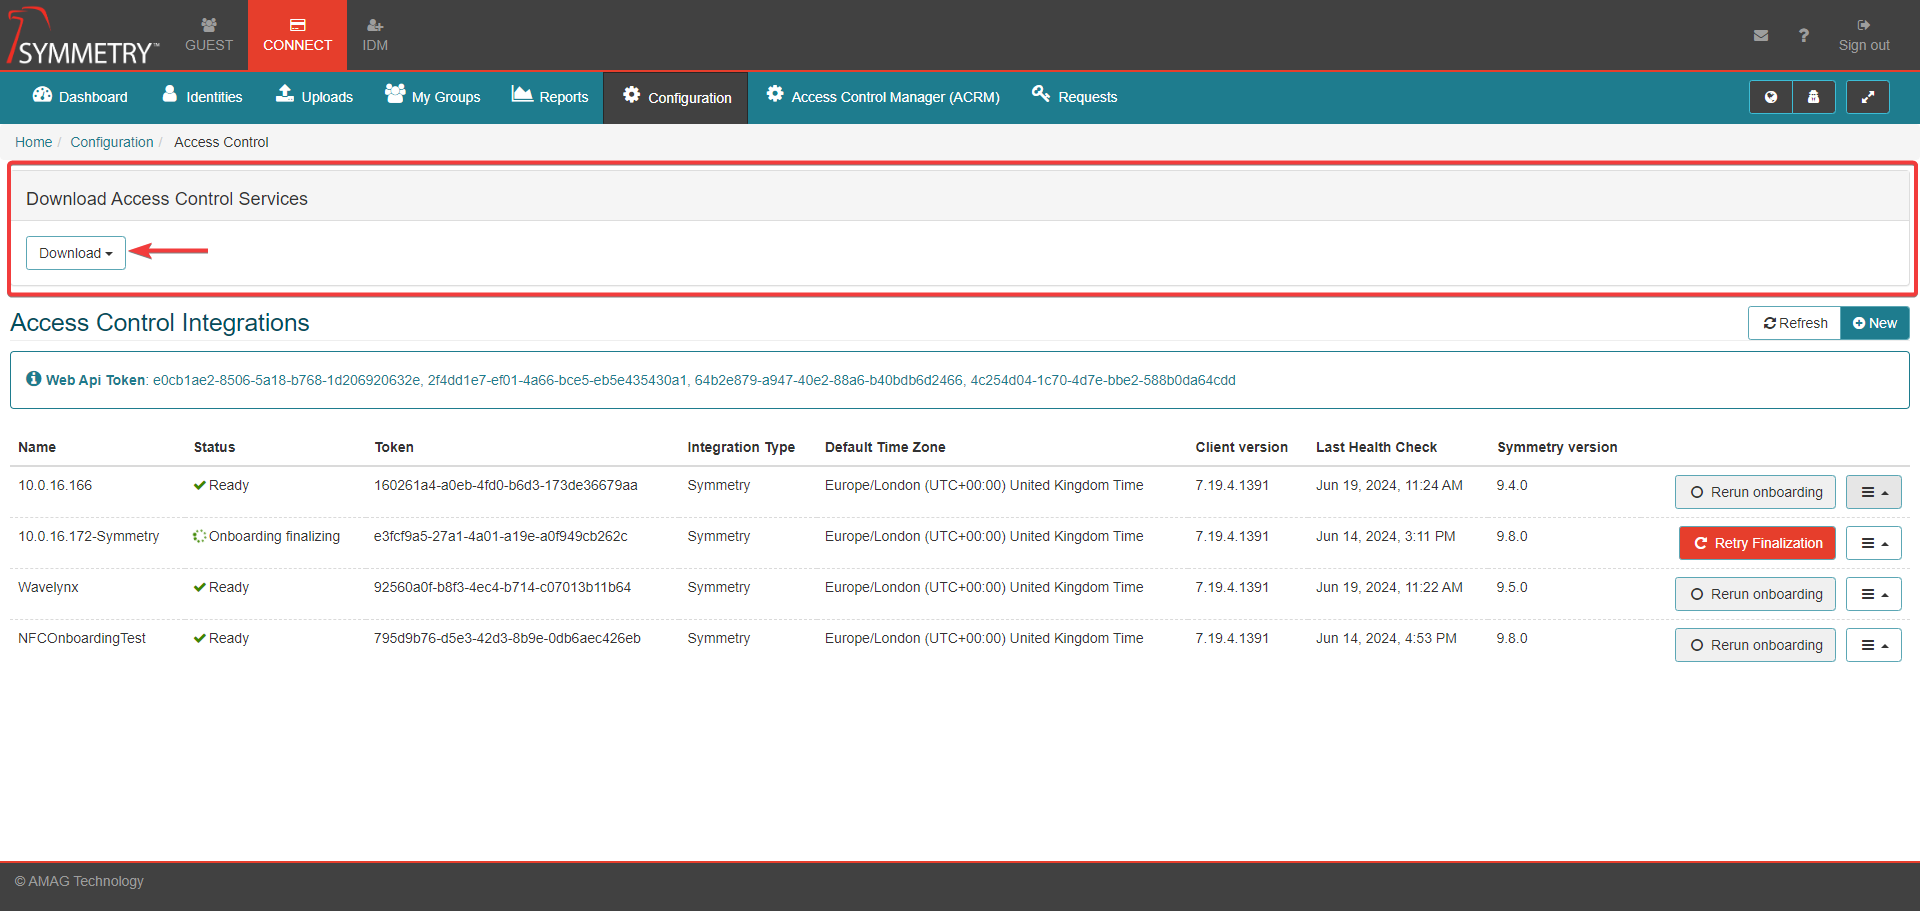
Task: Select the Wavelynx name cell
Action: (x=48, y=587)
